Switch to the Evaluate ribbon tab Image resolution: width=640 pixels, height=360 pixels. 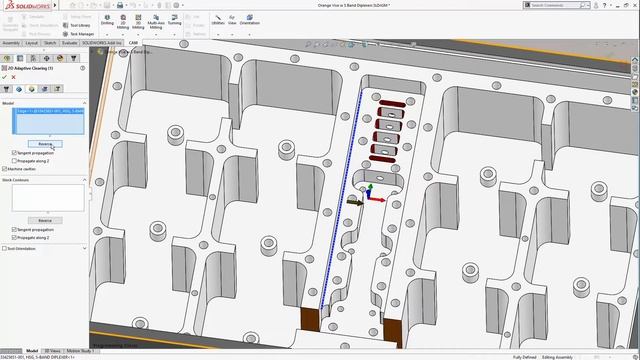(x=69, y=43)
